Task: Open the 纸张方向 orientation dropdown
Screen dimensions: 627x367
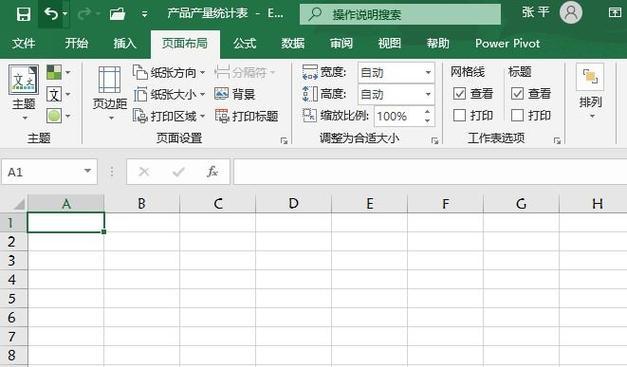Action: [169, 73]
